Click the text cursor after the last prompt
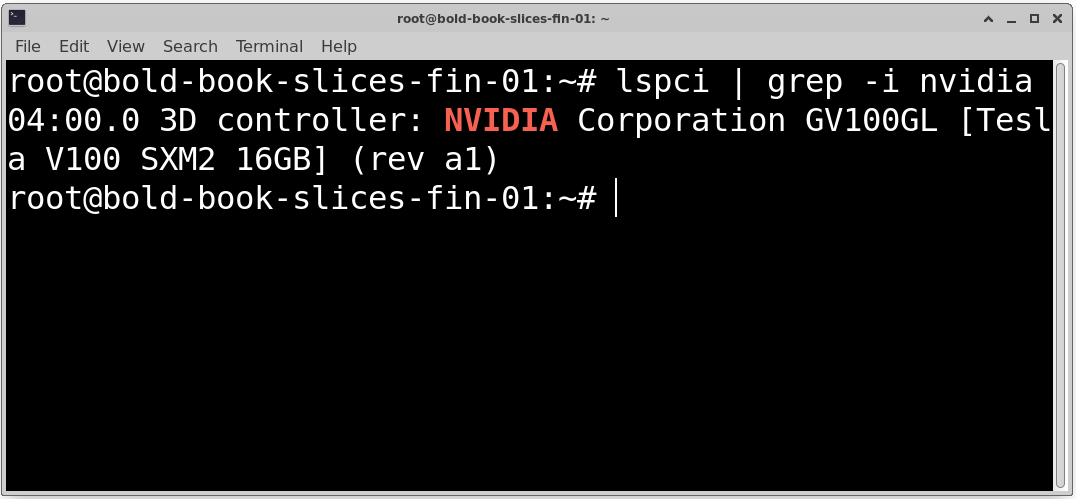This screenshot has width=1076, height=499. click(x=616, y=198)
